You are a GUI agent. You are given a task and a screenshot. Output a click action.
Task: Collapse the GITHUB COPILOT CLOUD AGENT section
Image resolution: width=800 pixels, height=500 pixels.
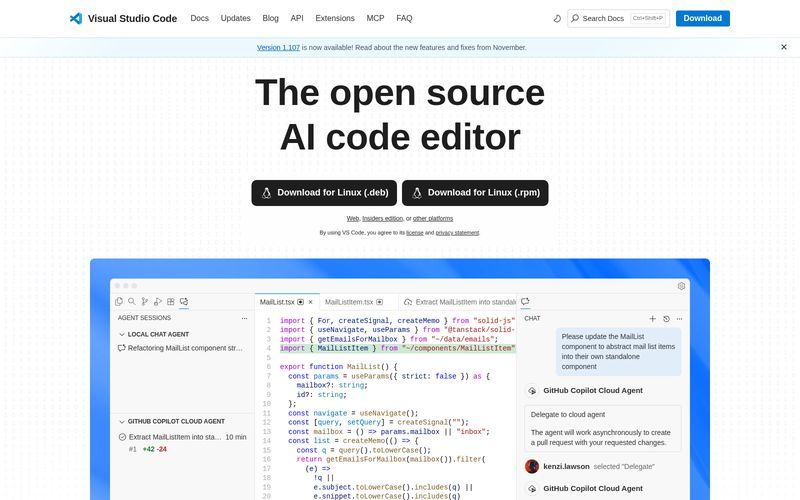click(x=122, y=421)
